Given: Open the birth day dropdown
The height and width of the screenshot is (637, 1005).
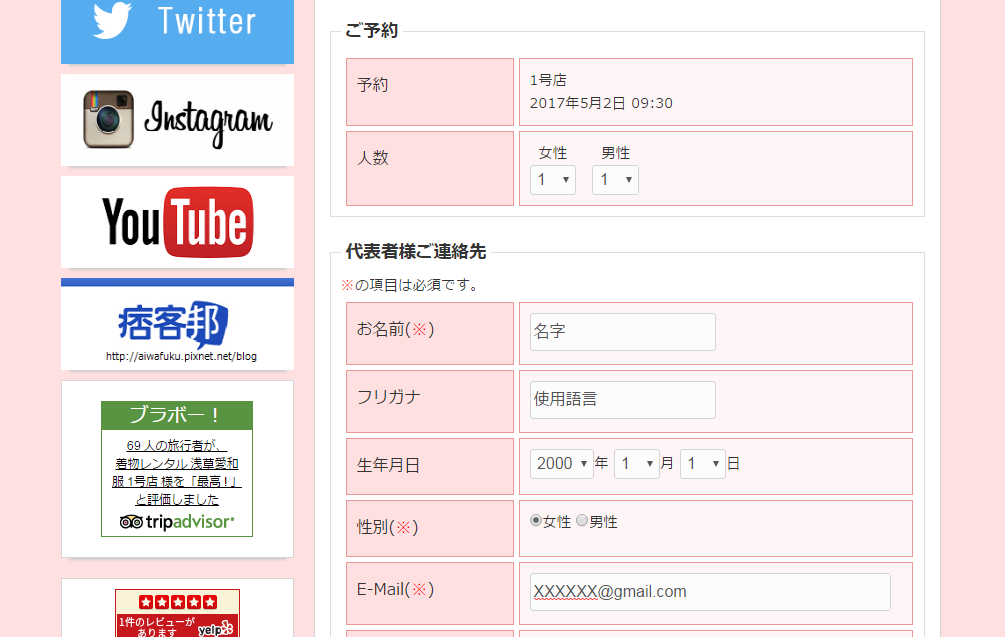Looking at the screenshot, I should [702, 464].
